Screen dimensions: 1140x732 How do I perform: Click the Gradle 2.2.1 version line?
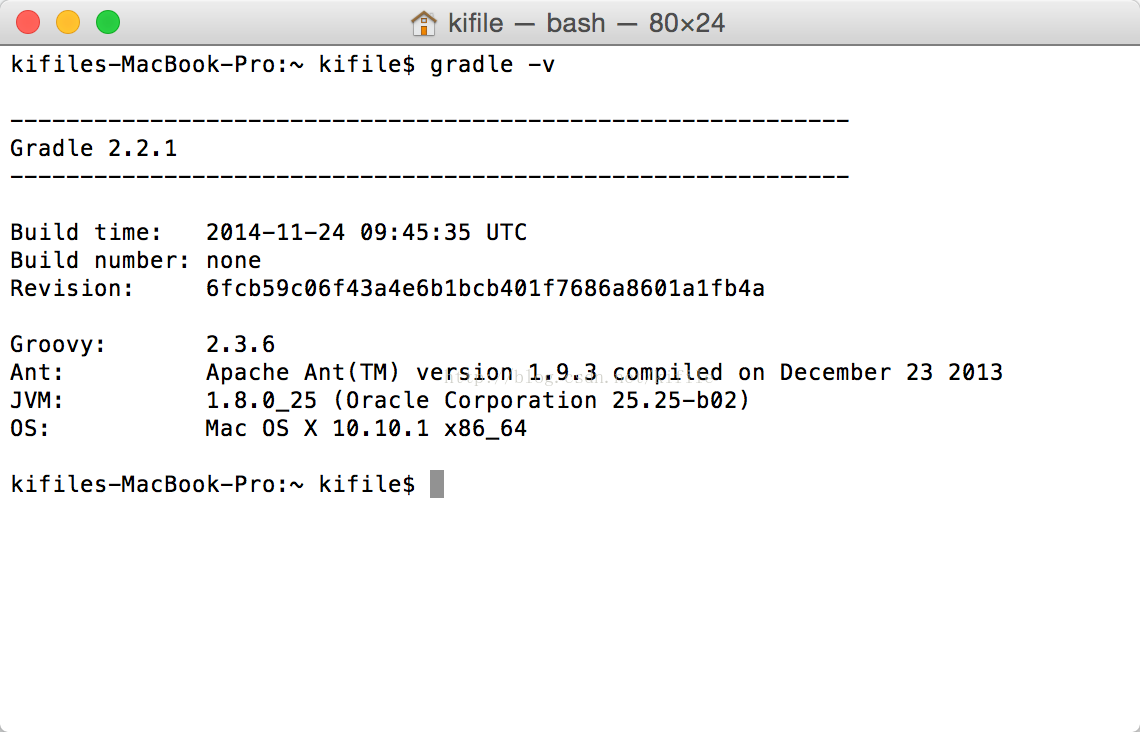94,148
